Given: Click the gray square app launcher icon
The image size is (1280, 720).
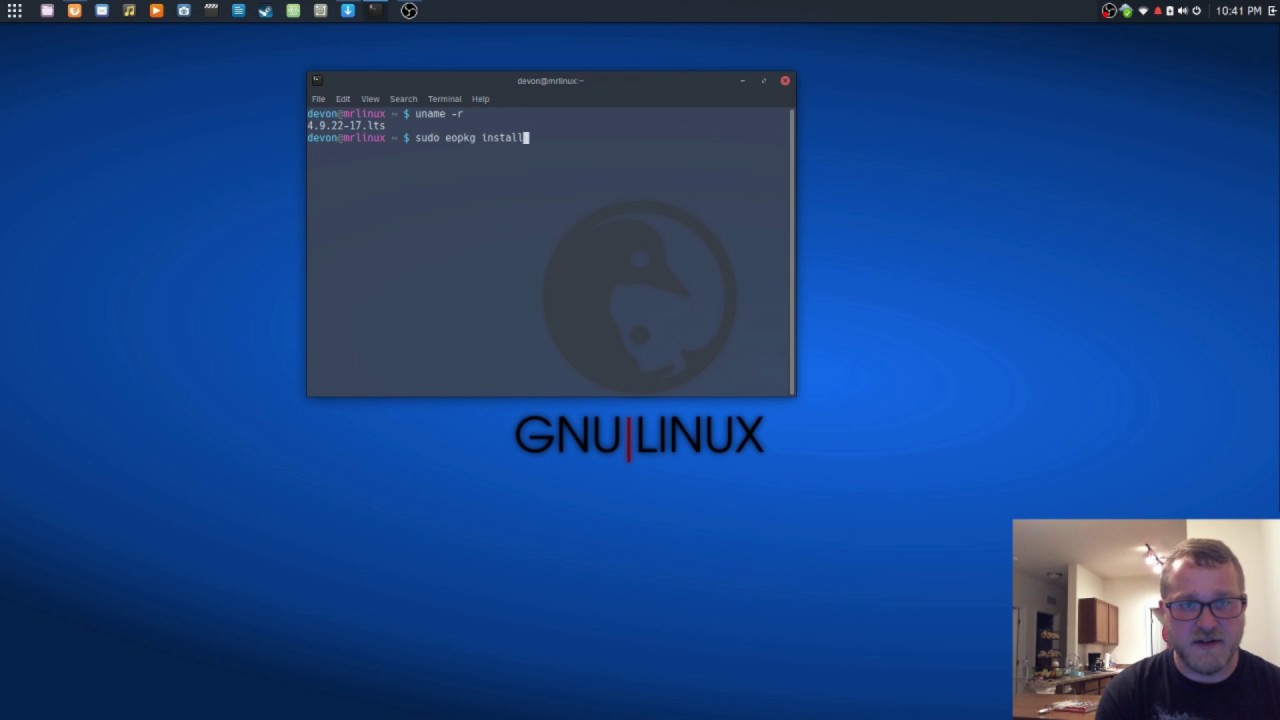Looking at the screenshot, I should click(320, 11).
